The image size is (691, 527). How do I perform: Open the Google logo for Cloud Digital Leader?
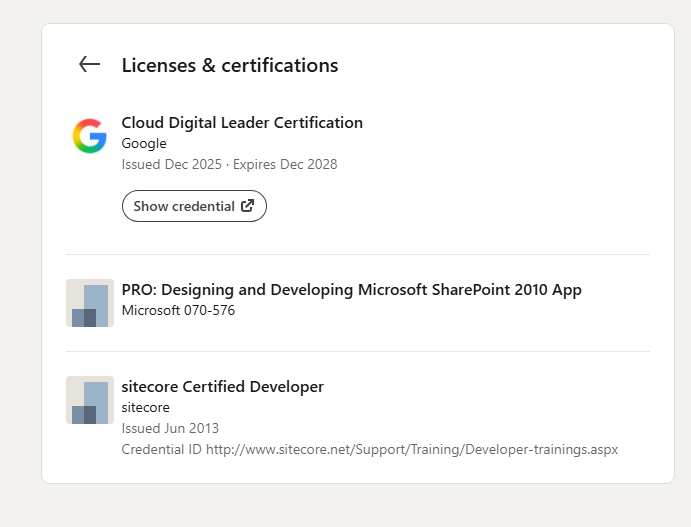90,136
